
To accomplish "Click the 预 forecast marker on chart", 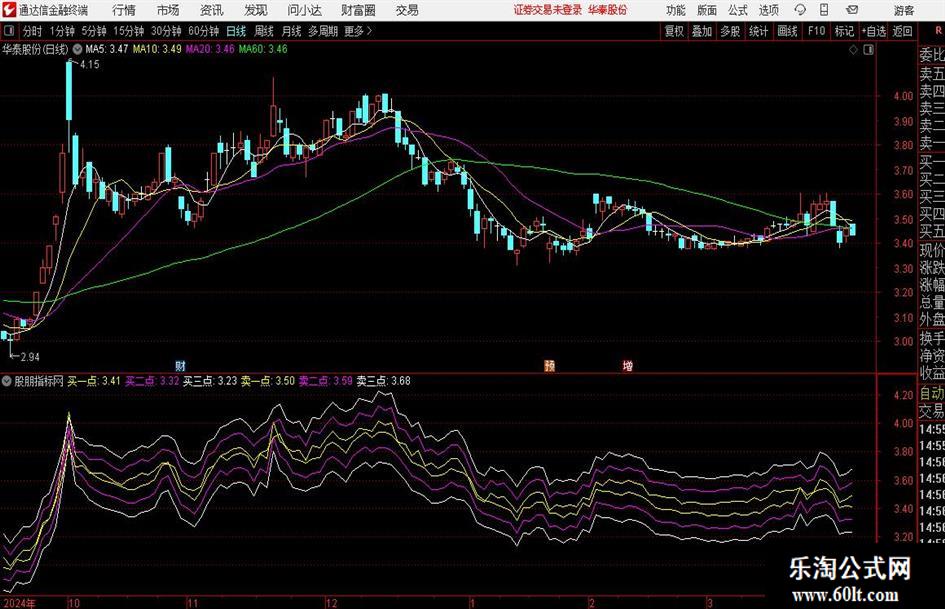I will (x=549, y=365).
